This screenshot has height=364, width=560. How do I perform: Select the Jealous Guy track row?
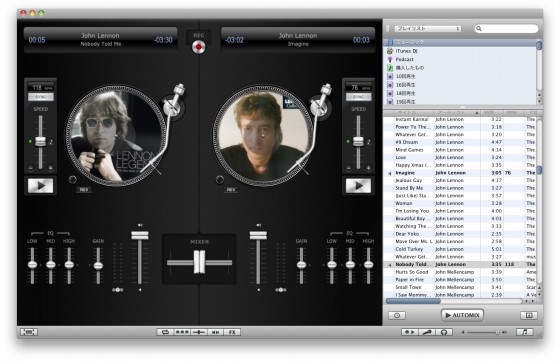(x=461, y=180)
